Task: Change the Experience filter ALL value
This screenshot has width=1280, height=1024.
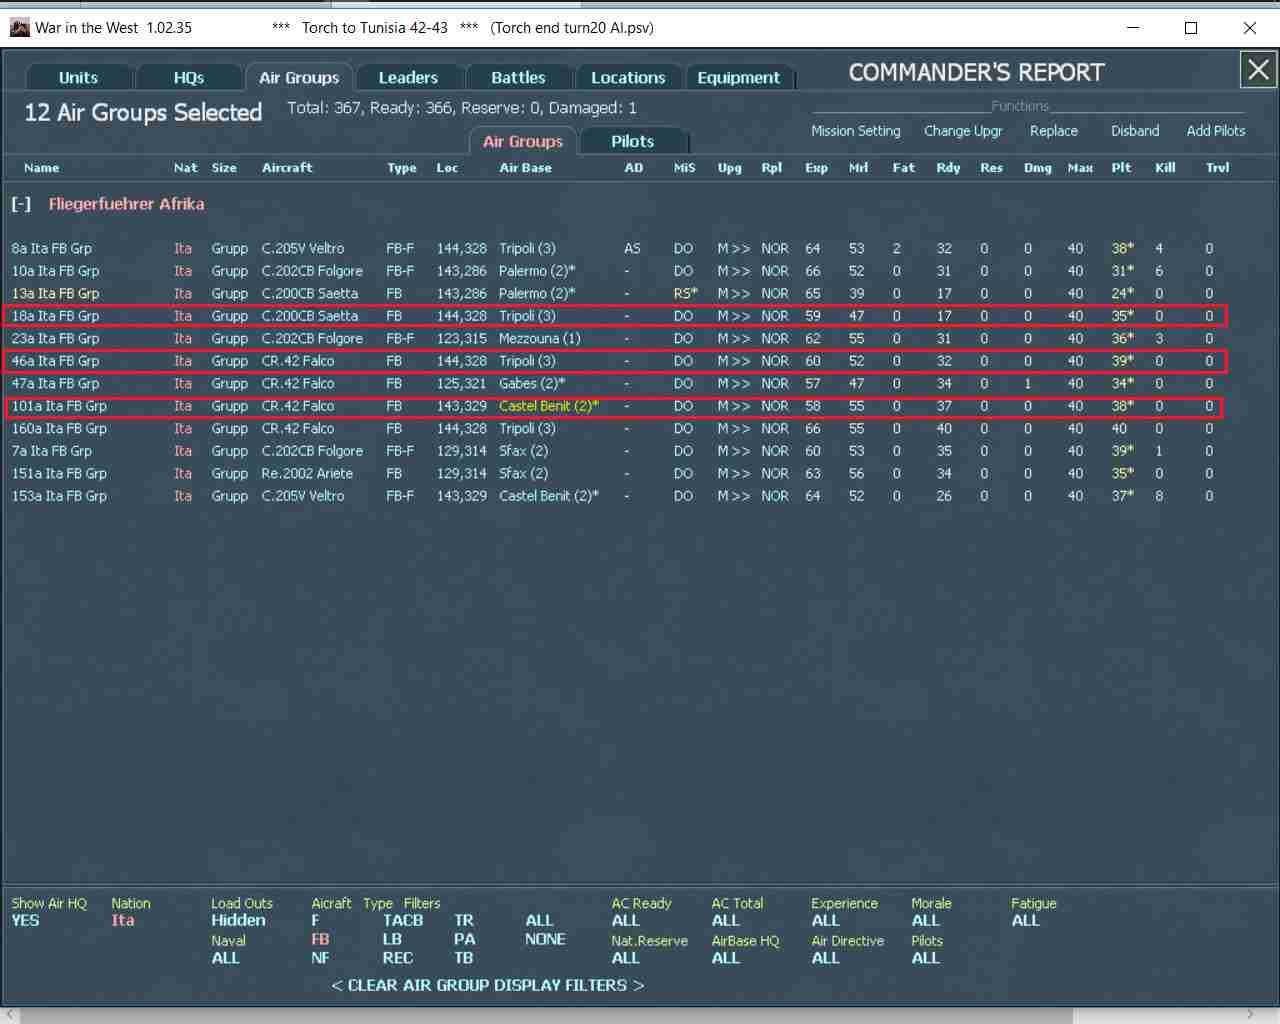Action: click(826, 921)
